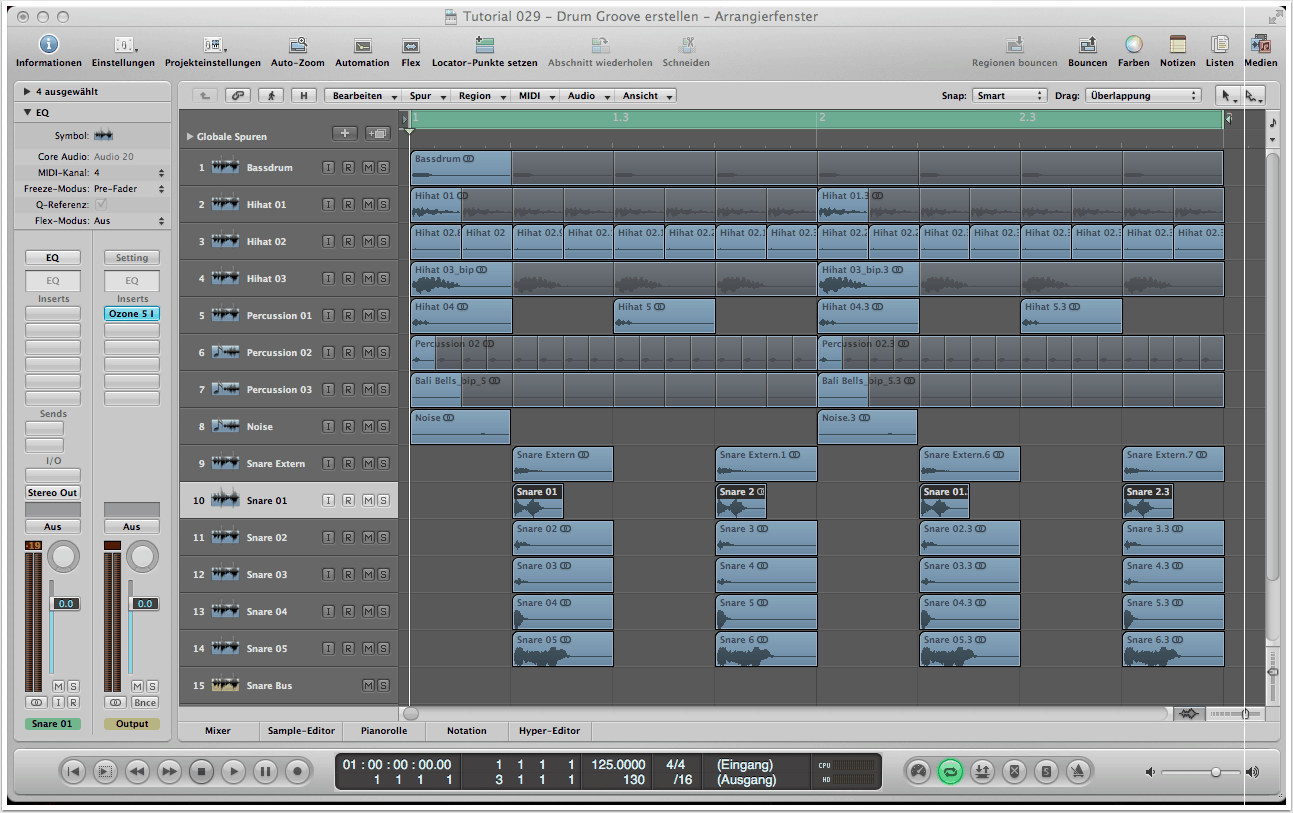The height and width of the screenshot is (813, 1293).
Task: Open the Bouncen export icon
Action: (x=1087, y=45)
